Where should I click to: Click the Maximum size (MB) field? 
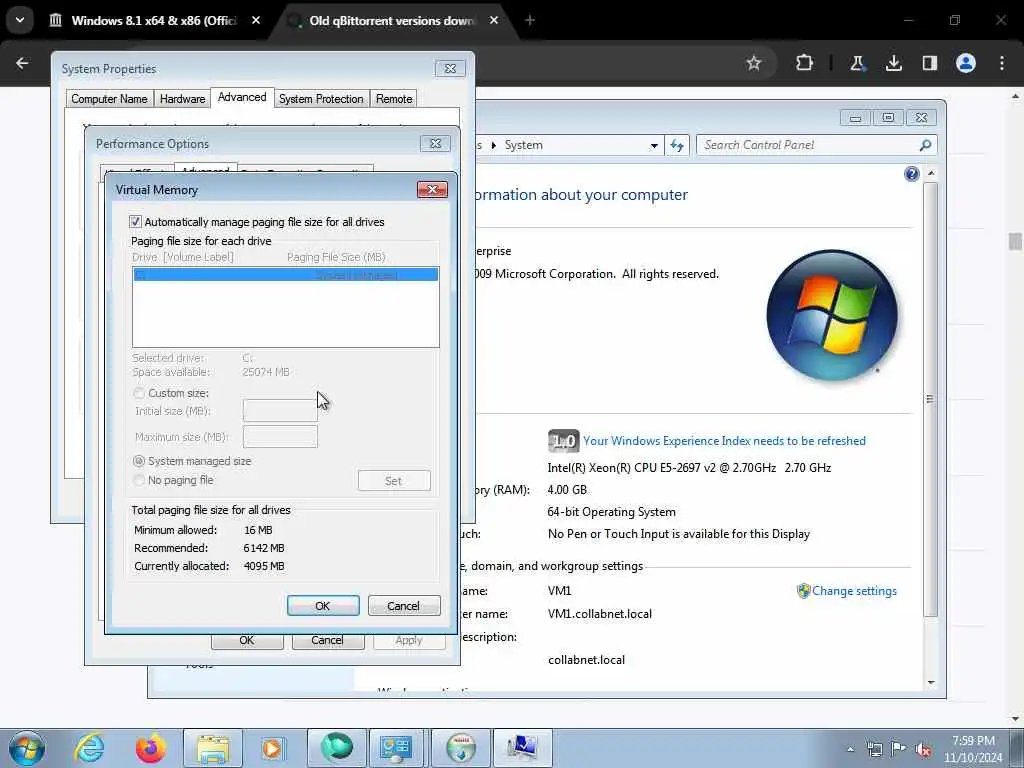[280, 437]
